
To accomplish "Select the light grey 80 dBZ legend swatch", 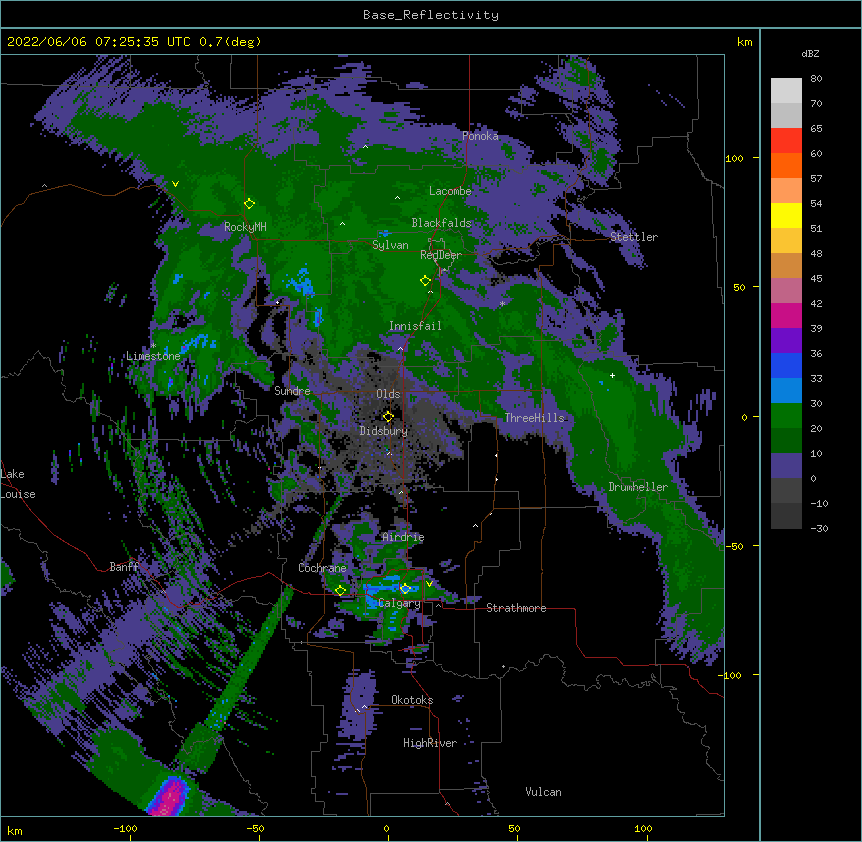I will click(786, 91).
